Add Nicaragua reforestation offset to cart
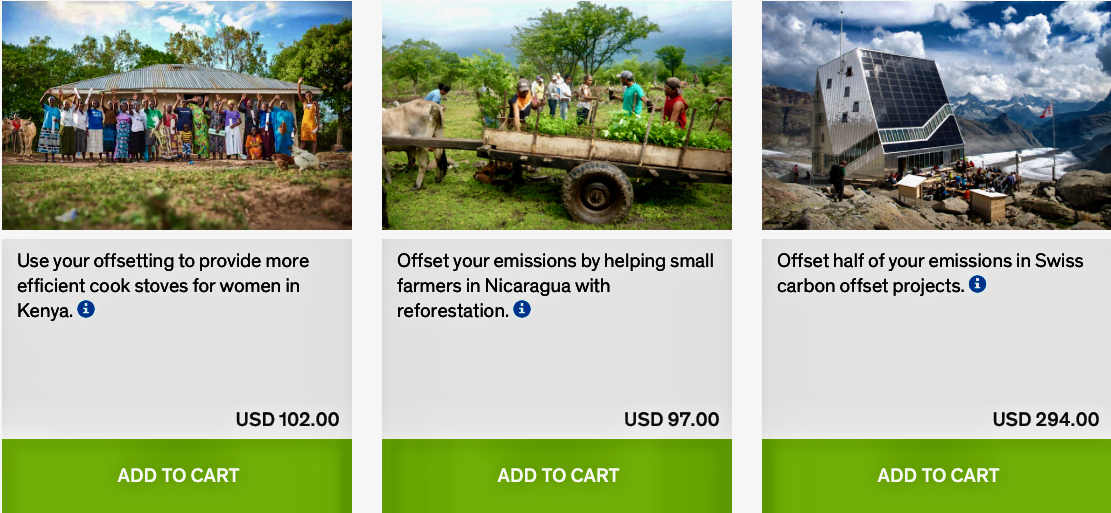Image resolution: width=1111 pixels, height=513 pixels. [x=557, y=476]
